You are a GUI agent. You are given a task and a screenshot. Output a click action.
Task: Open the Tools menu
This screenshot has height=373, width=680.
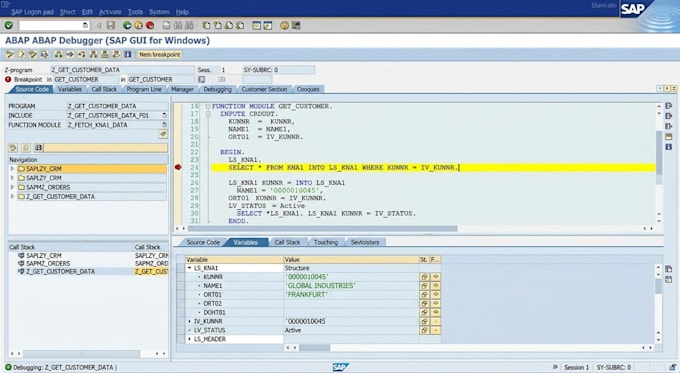click(135, 12)
